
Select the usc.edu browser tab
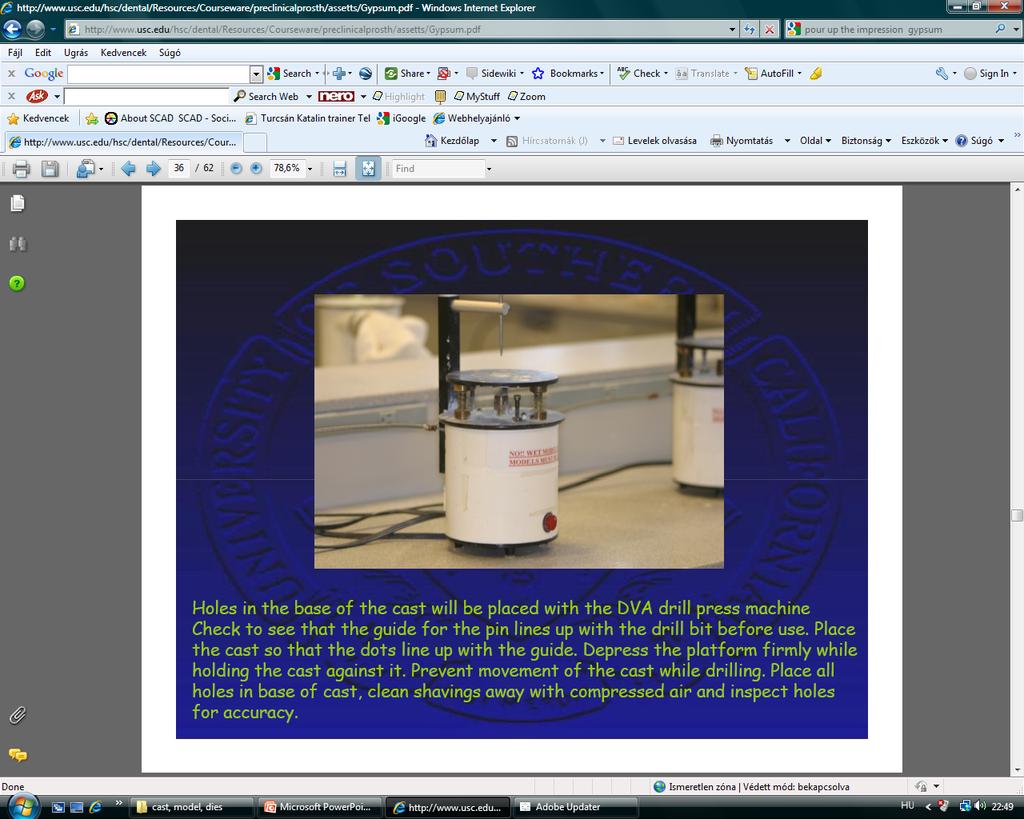point(123,142)
